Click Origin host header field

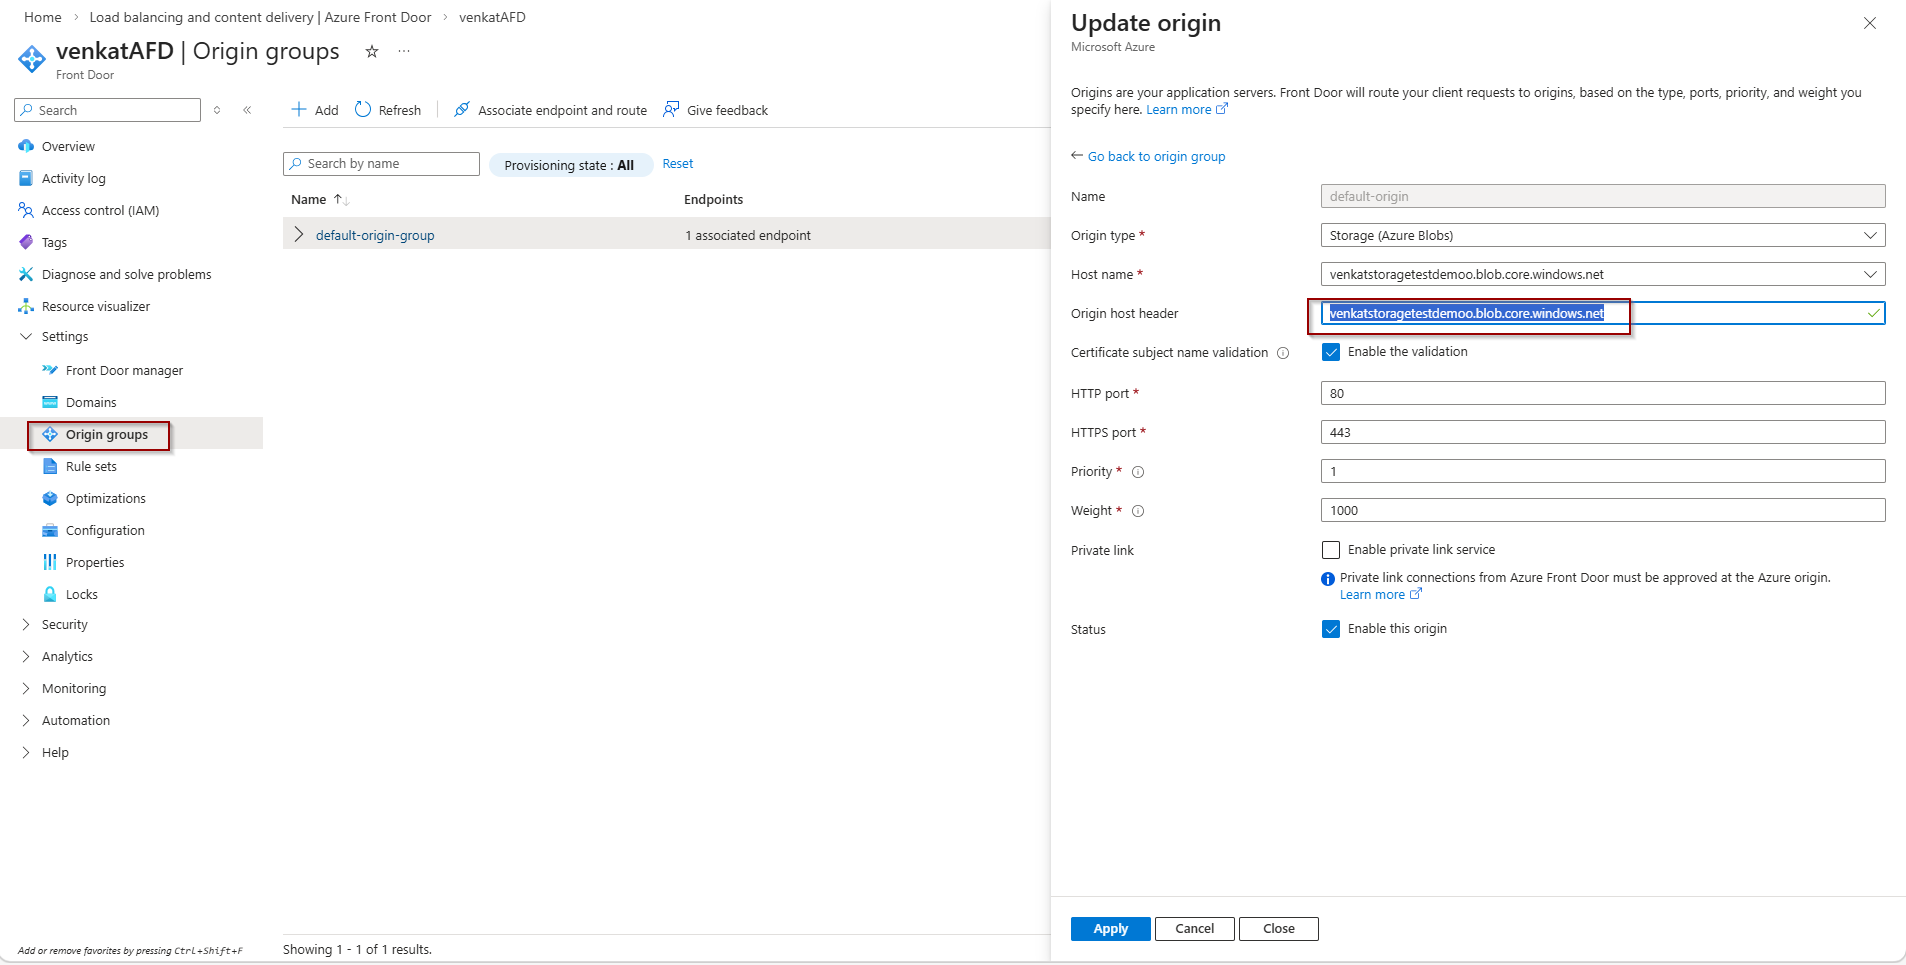[x=1603, y=313]
